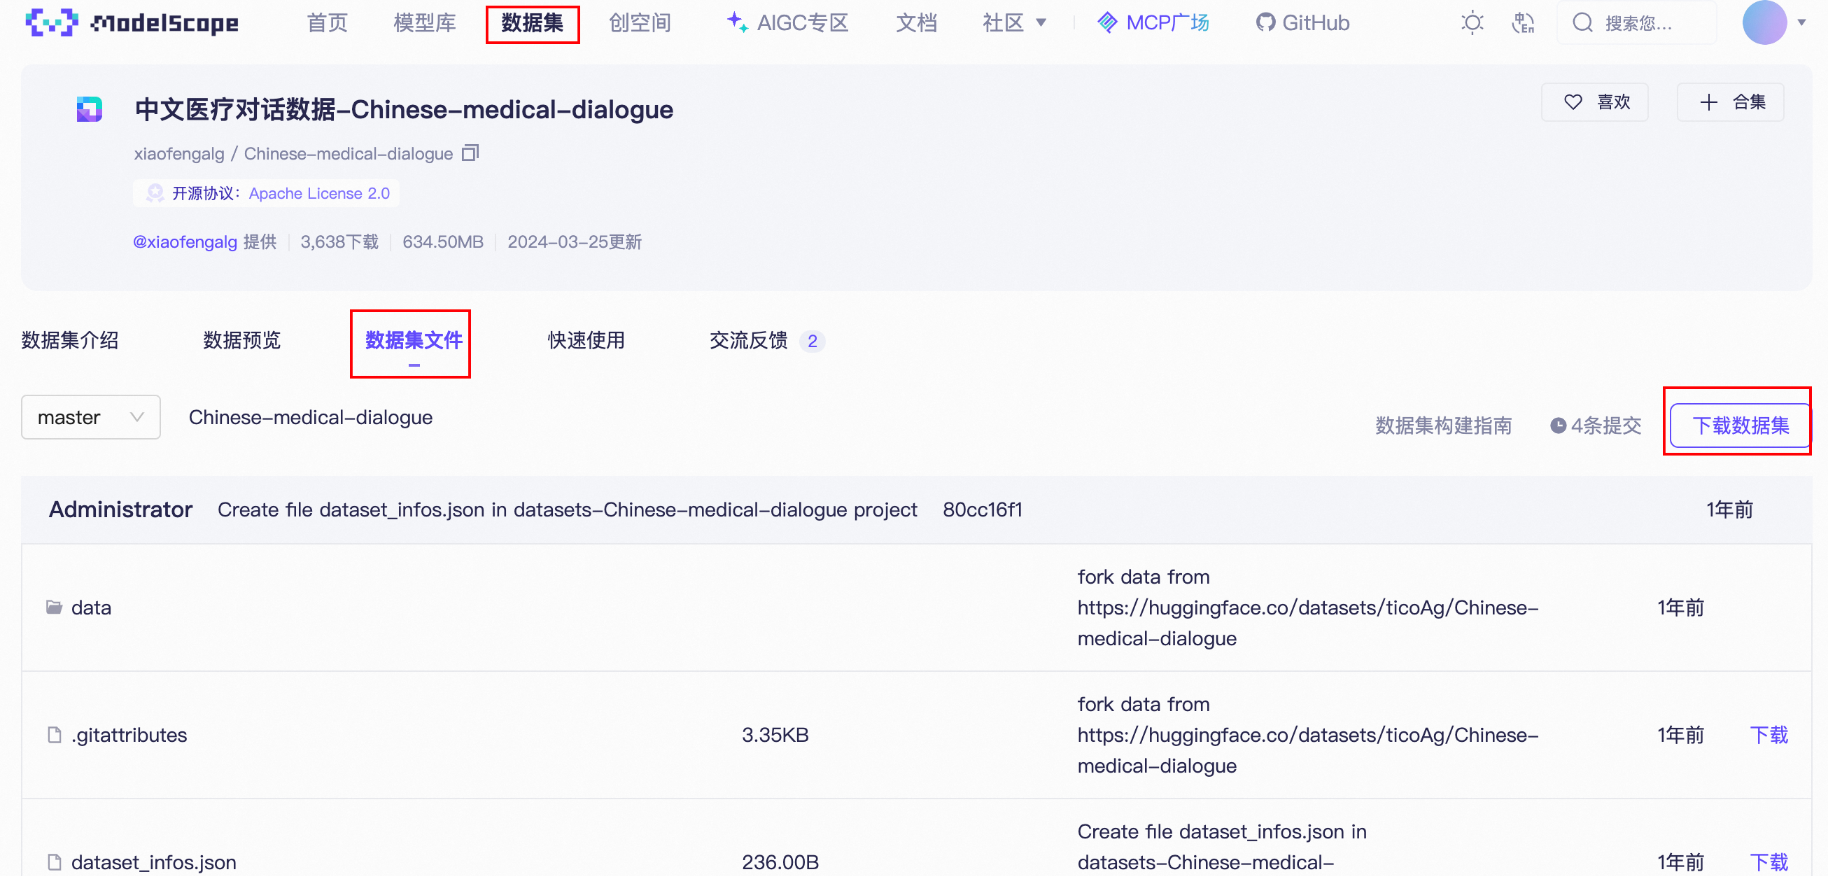Download the dataset_infos.json file
This screenshot has height=876, width=1828.
[x=1769, y=862]
